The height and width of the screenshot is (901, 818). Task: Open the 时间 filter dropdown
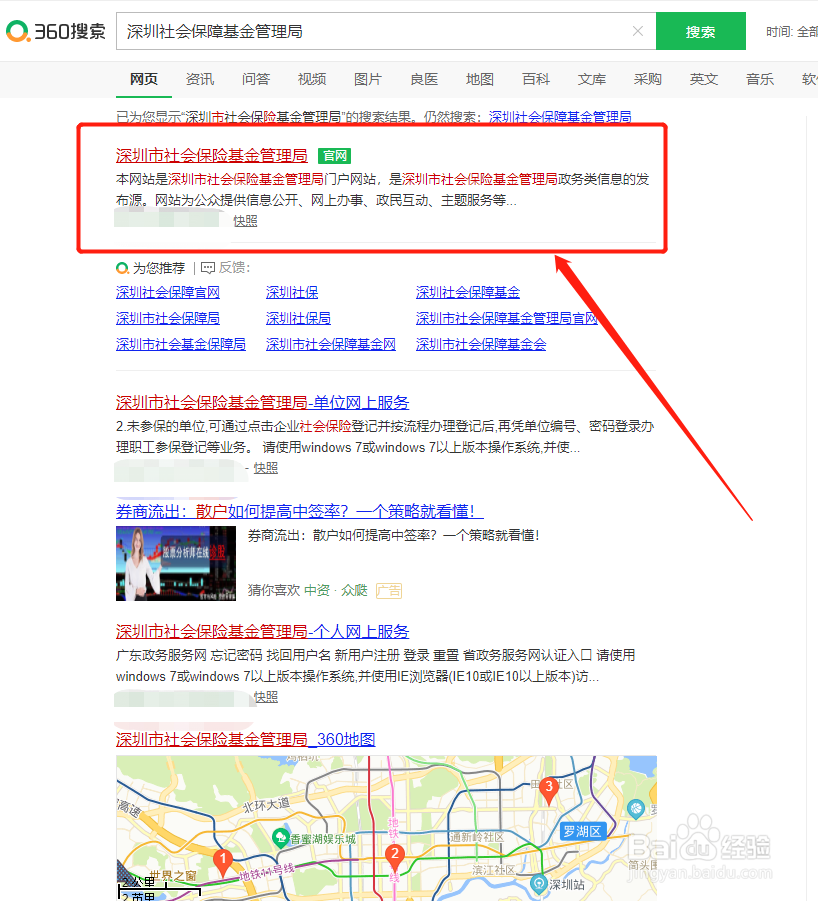pos(792,32)
